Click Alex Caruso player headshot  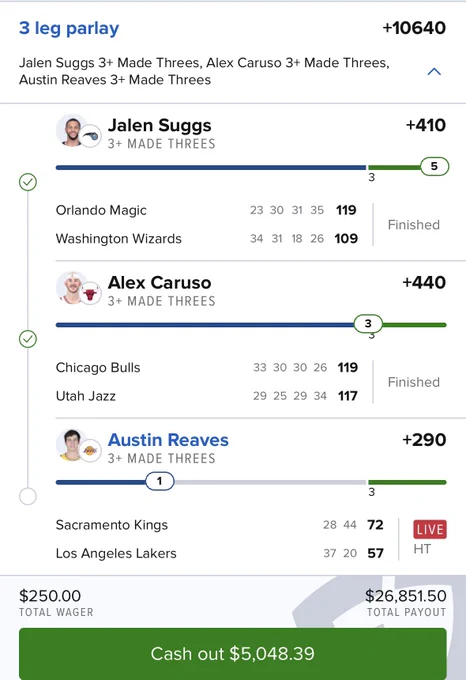[72, 288]
